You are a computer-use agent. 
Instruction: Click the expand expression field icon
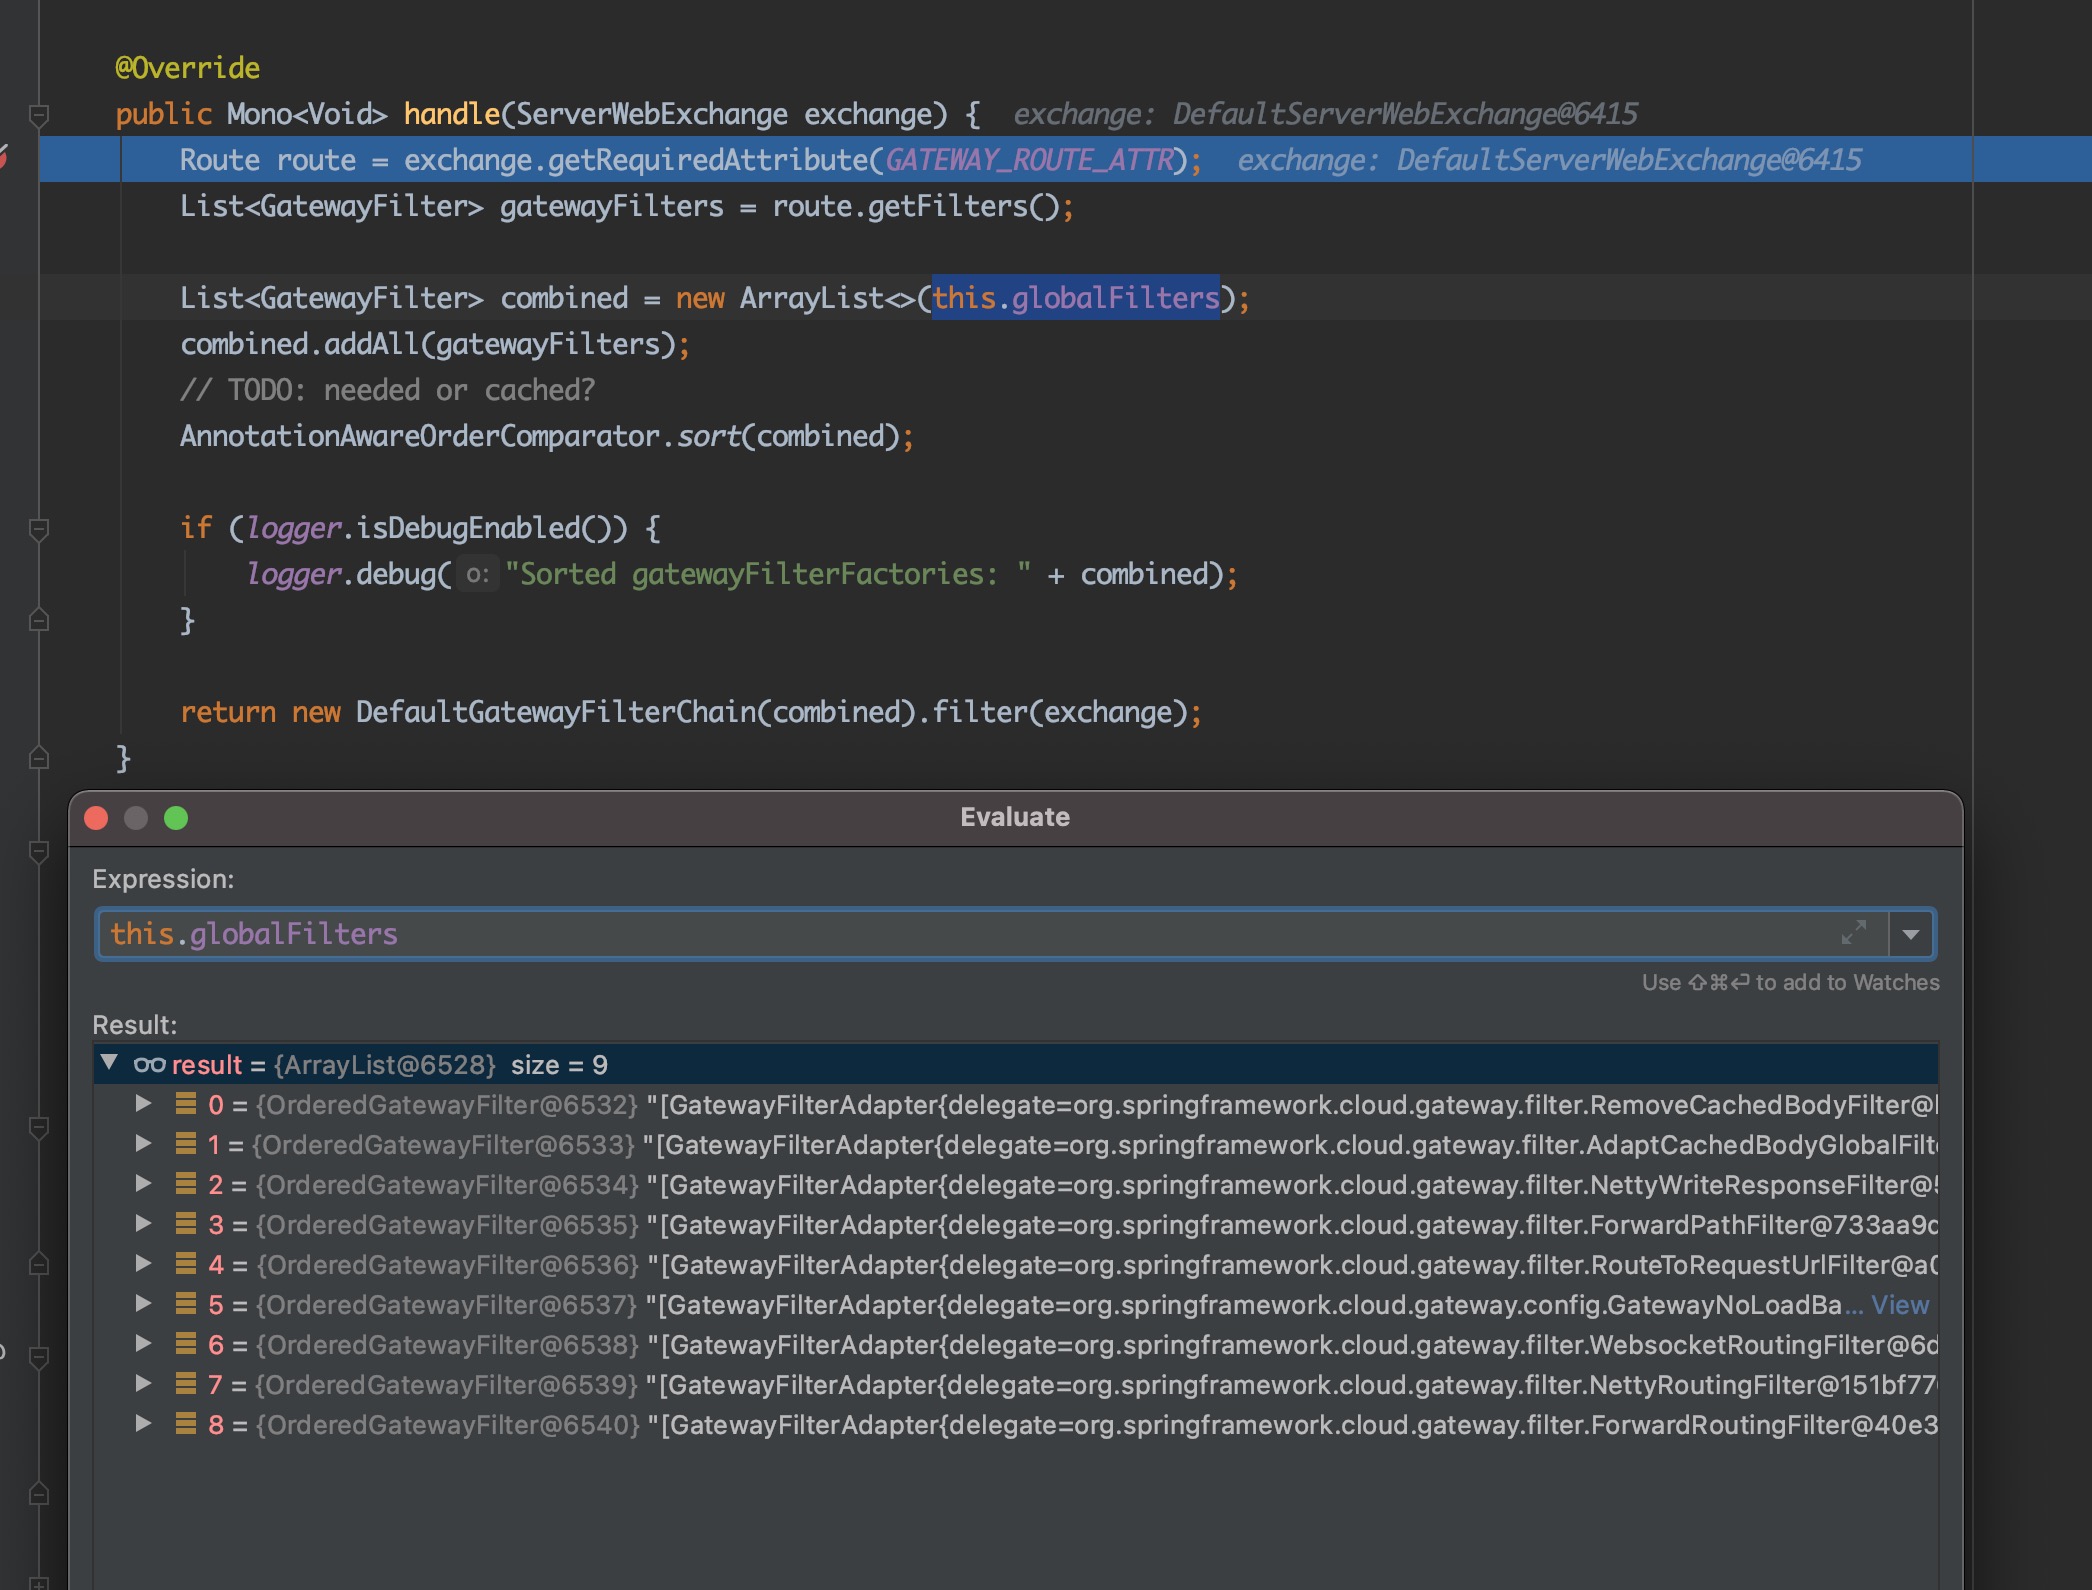(1853, 933)
